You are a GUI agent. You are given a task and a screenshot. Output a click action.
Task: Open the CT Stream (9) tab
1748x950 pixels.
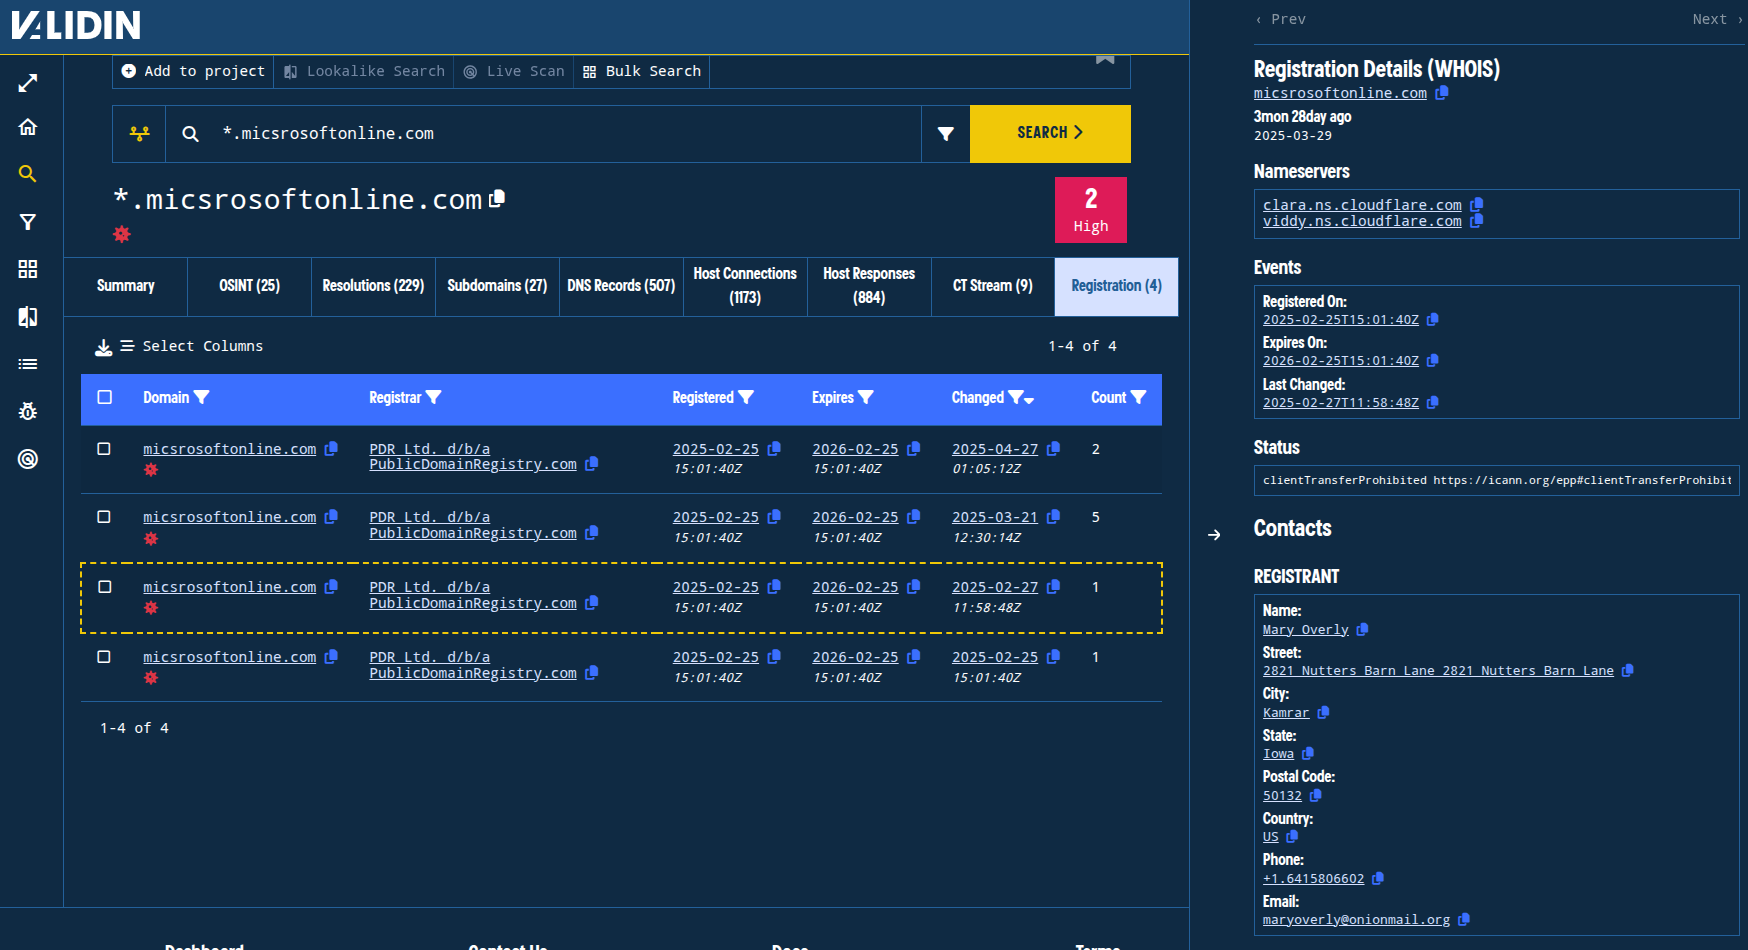993,287
